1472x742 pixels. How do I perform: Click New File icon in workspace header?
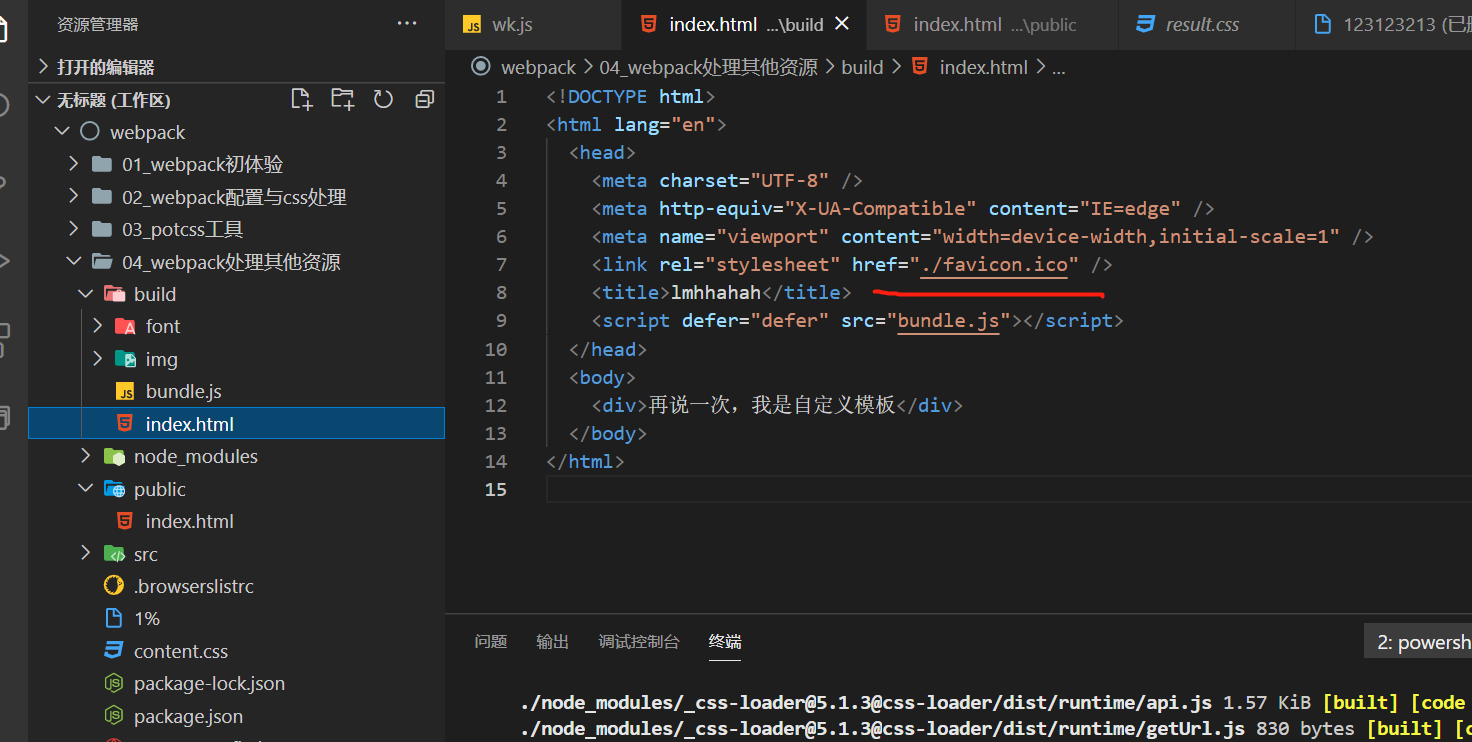click(x=301, y=99)
